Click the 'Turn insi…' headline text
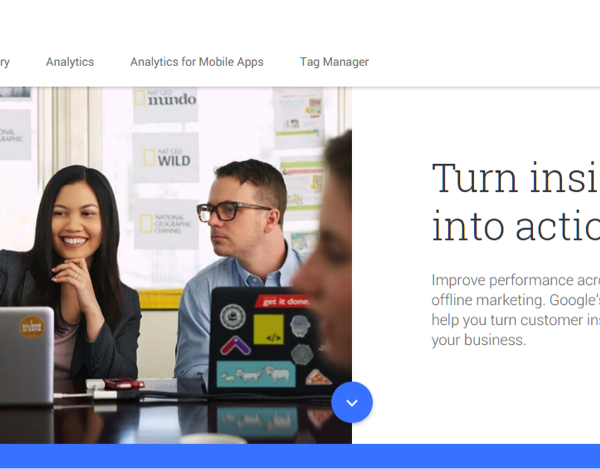 [x=516, y=202]
